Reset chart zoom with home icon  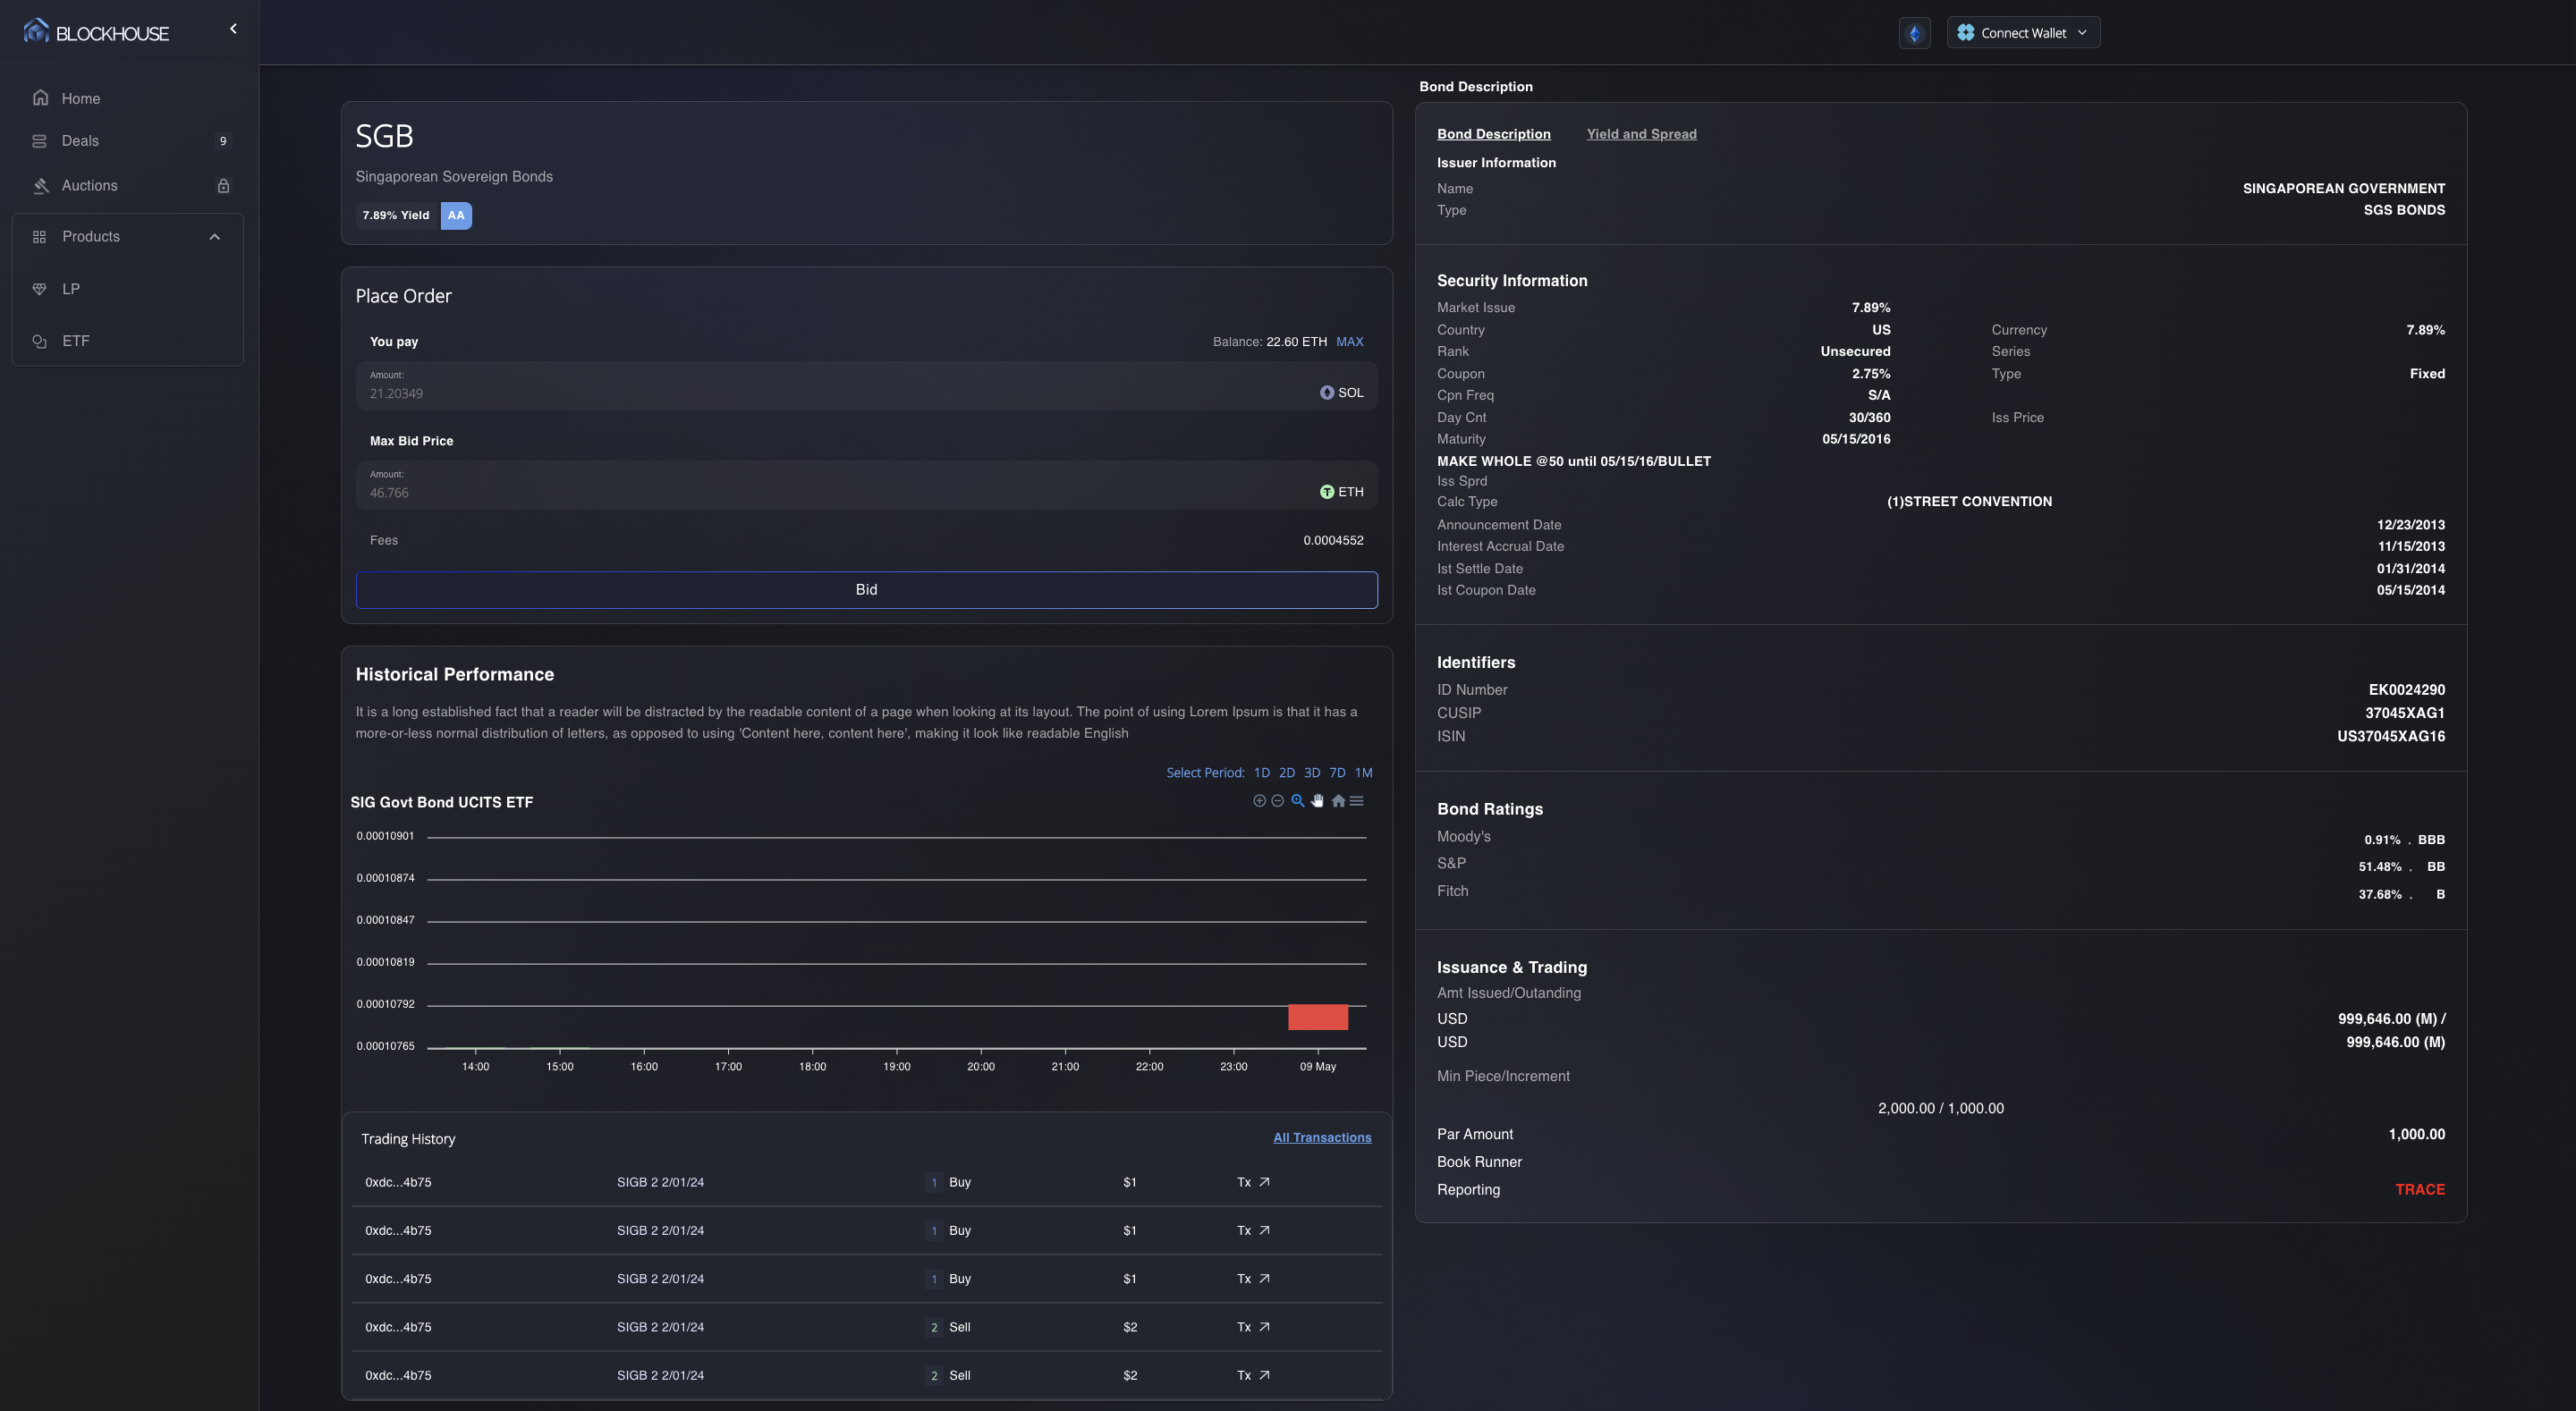[x=1338, y=801]
